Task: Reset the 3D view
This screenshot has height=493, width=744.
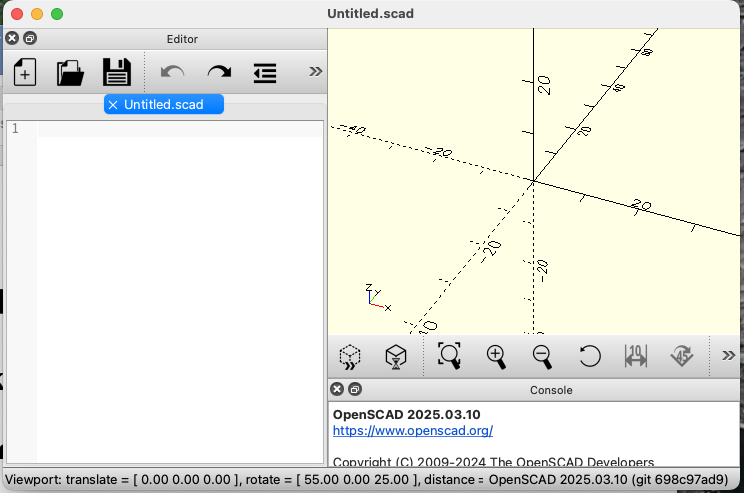Action: pos(590,356)
